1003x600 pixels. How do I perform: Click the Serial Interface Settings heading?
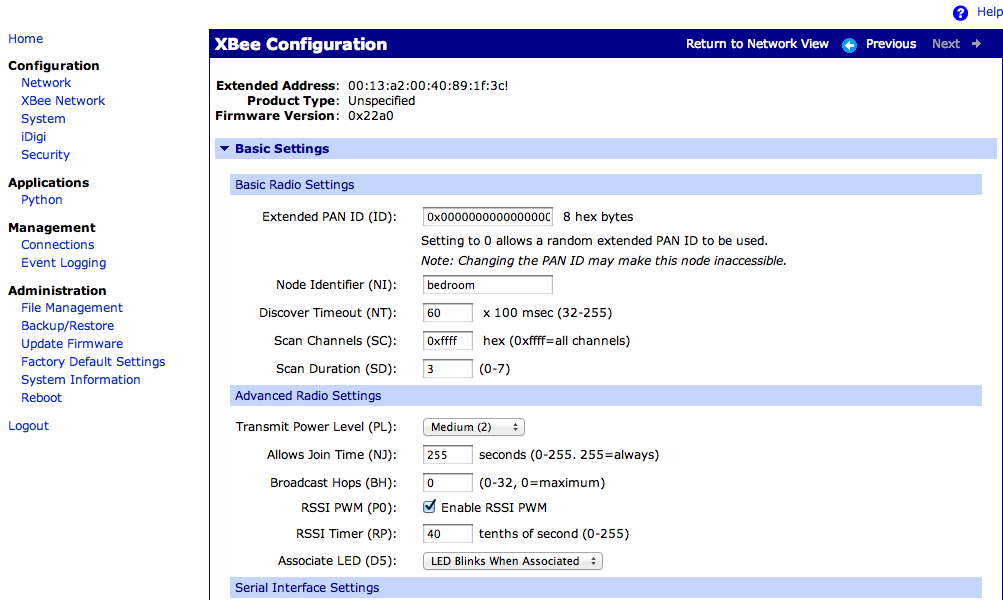pos(307,587)
